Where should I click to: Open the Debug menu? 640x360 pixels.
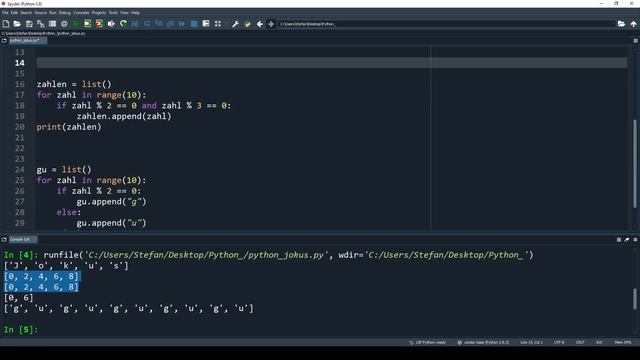(x=64, y=13)
